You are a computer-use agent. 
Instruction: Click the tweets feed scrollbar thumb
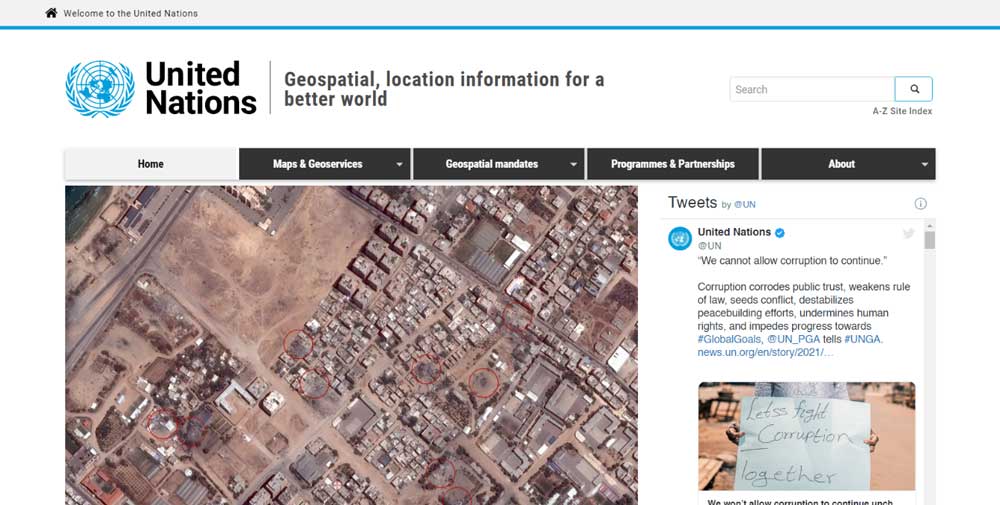click(x=929, y=240)
